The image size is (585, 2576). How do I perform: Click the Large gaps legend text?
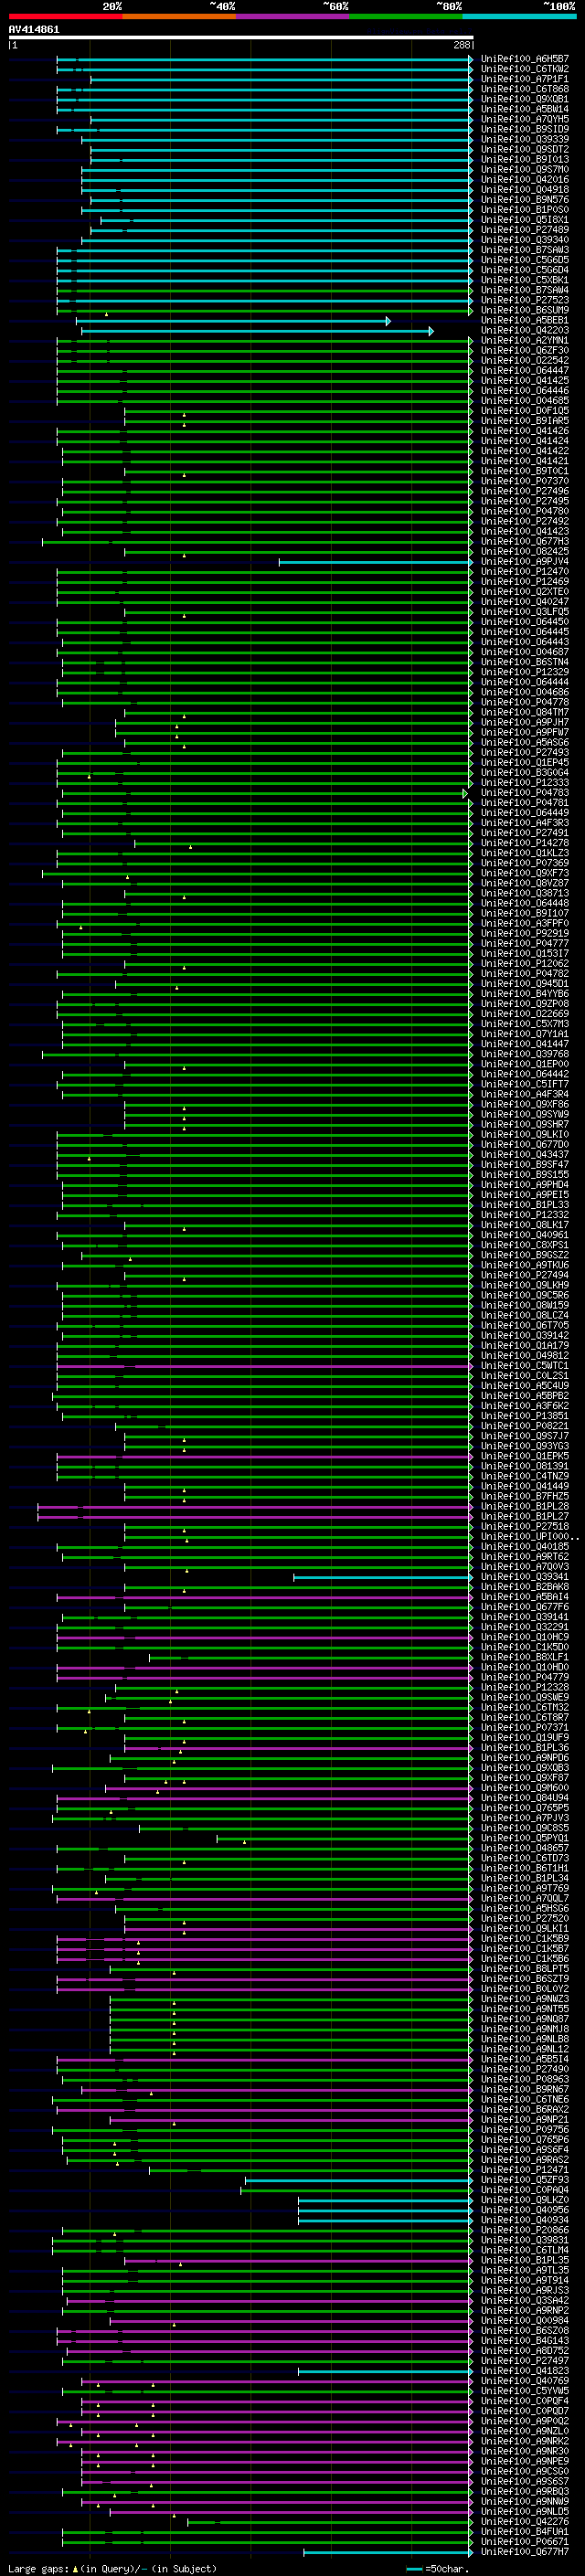(x=113, y=2568)
